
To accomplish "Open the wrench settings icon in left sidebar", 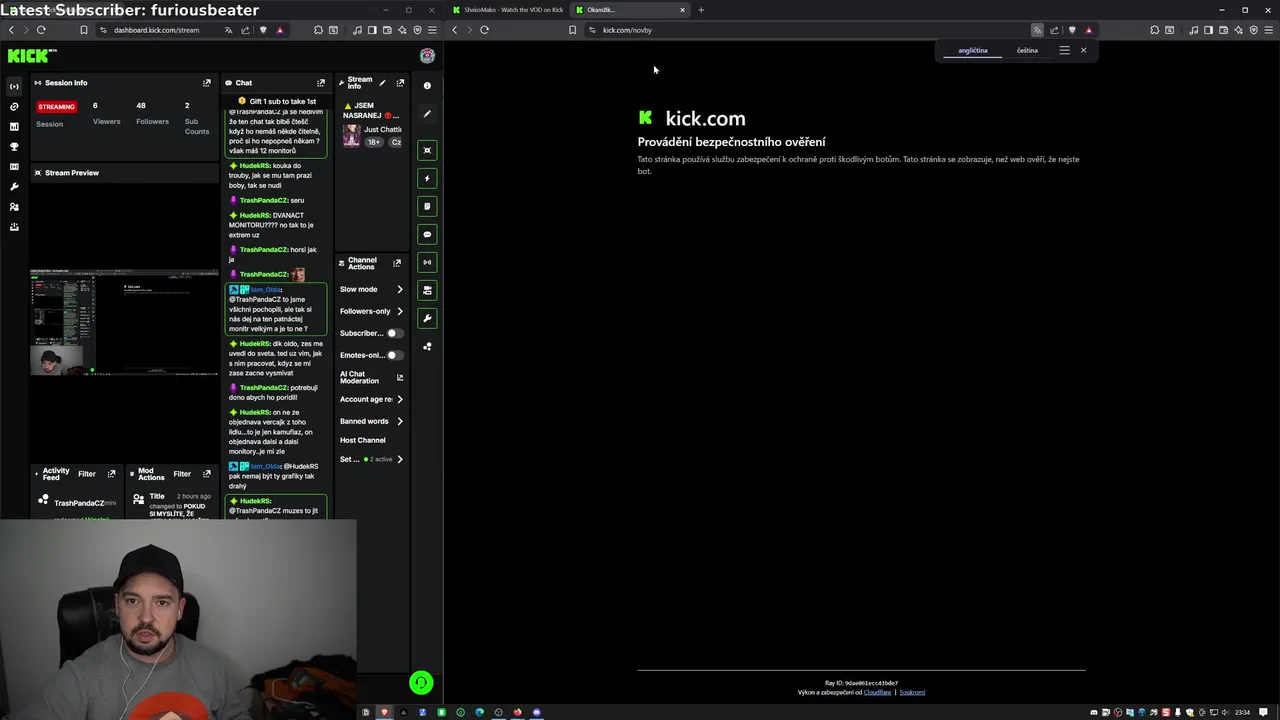I will (14, 186).
